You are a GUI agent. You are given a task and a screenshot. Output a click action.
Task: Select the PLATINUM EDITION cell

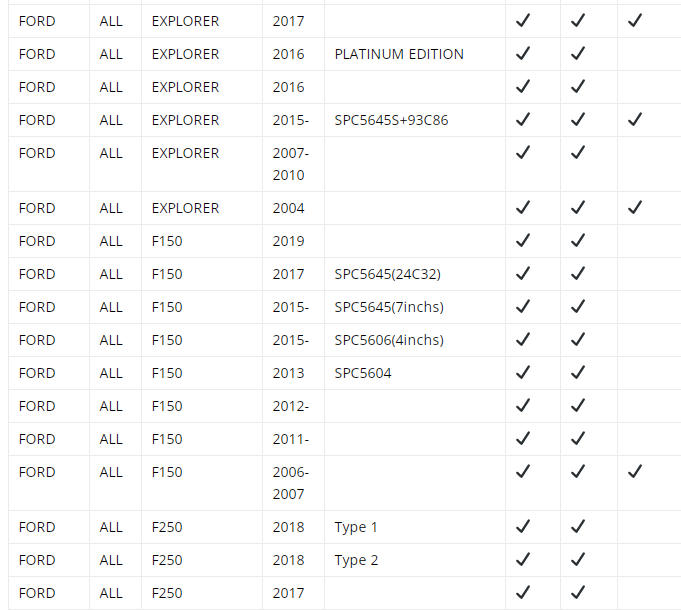coord(415,54)
